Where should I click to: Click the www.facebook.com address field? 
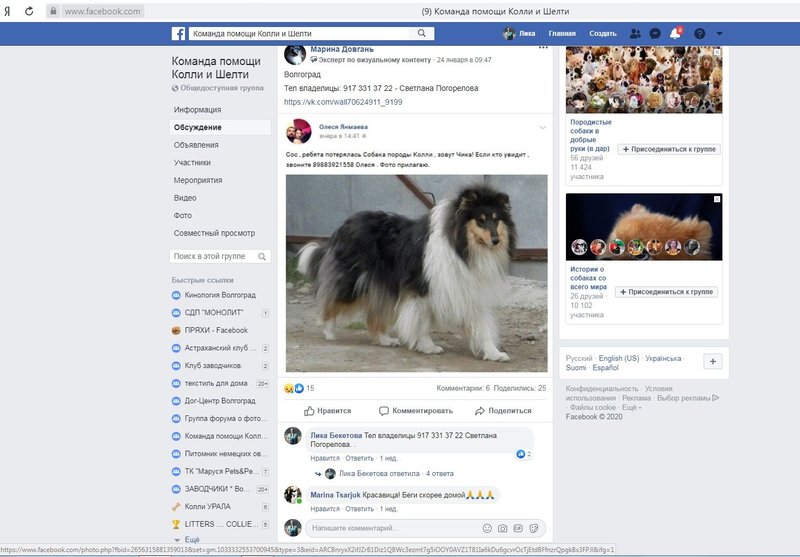[x=102, y=11]
